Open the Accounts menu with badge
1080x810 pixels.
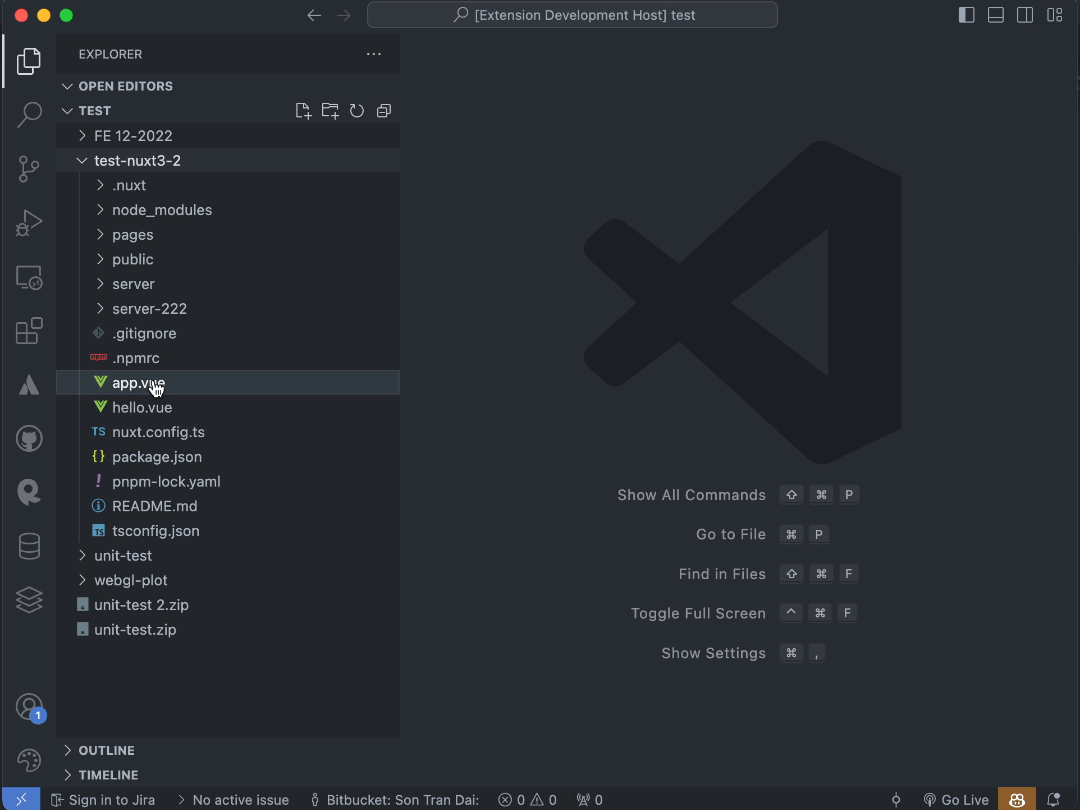tap(29, 707)
